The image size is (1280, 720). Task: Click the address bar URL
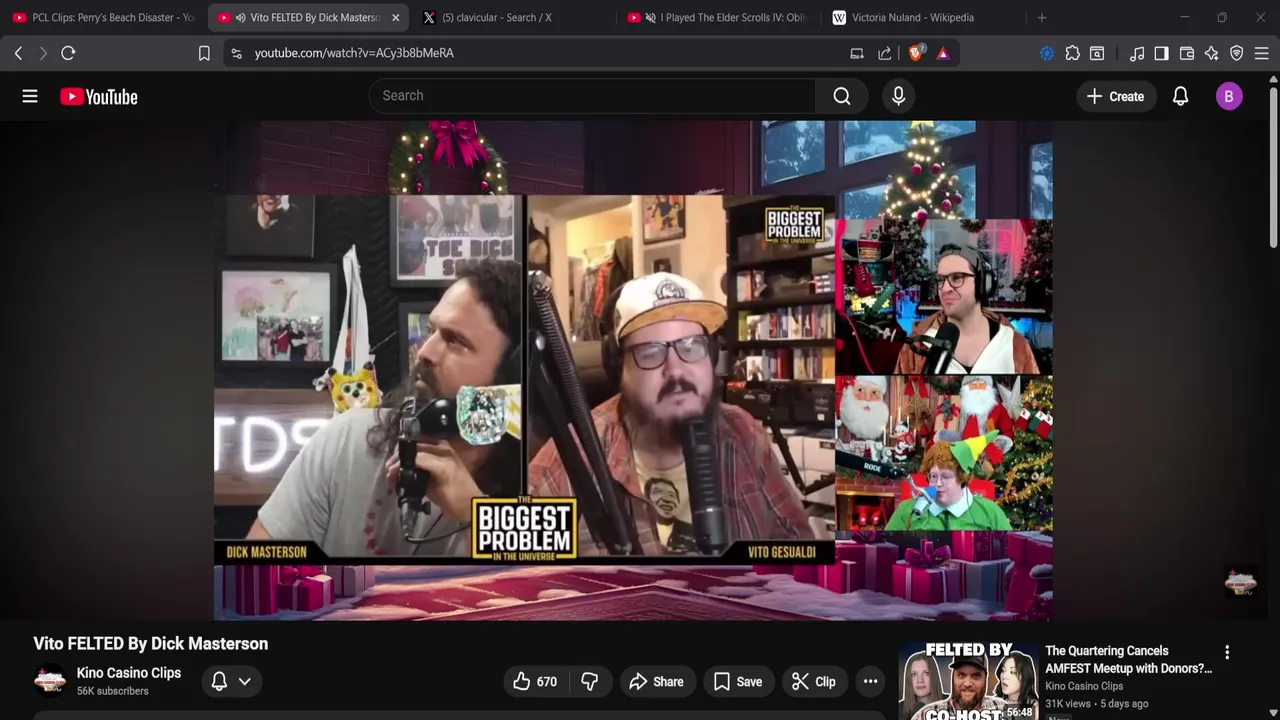354,53
